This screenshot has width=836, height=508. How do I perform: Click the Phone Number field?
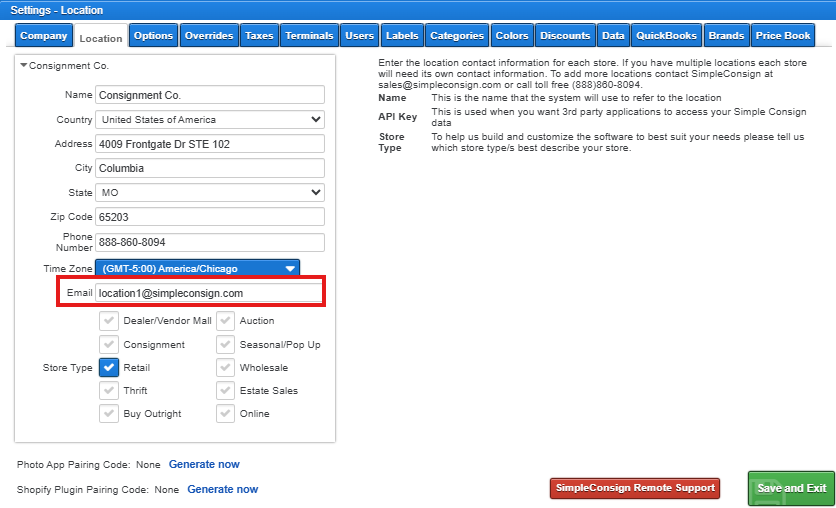210,242
